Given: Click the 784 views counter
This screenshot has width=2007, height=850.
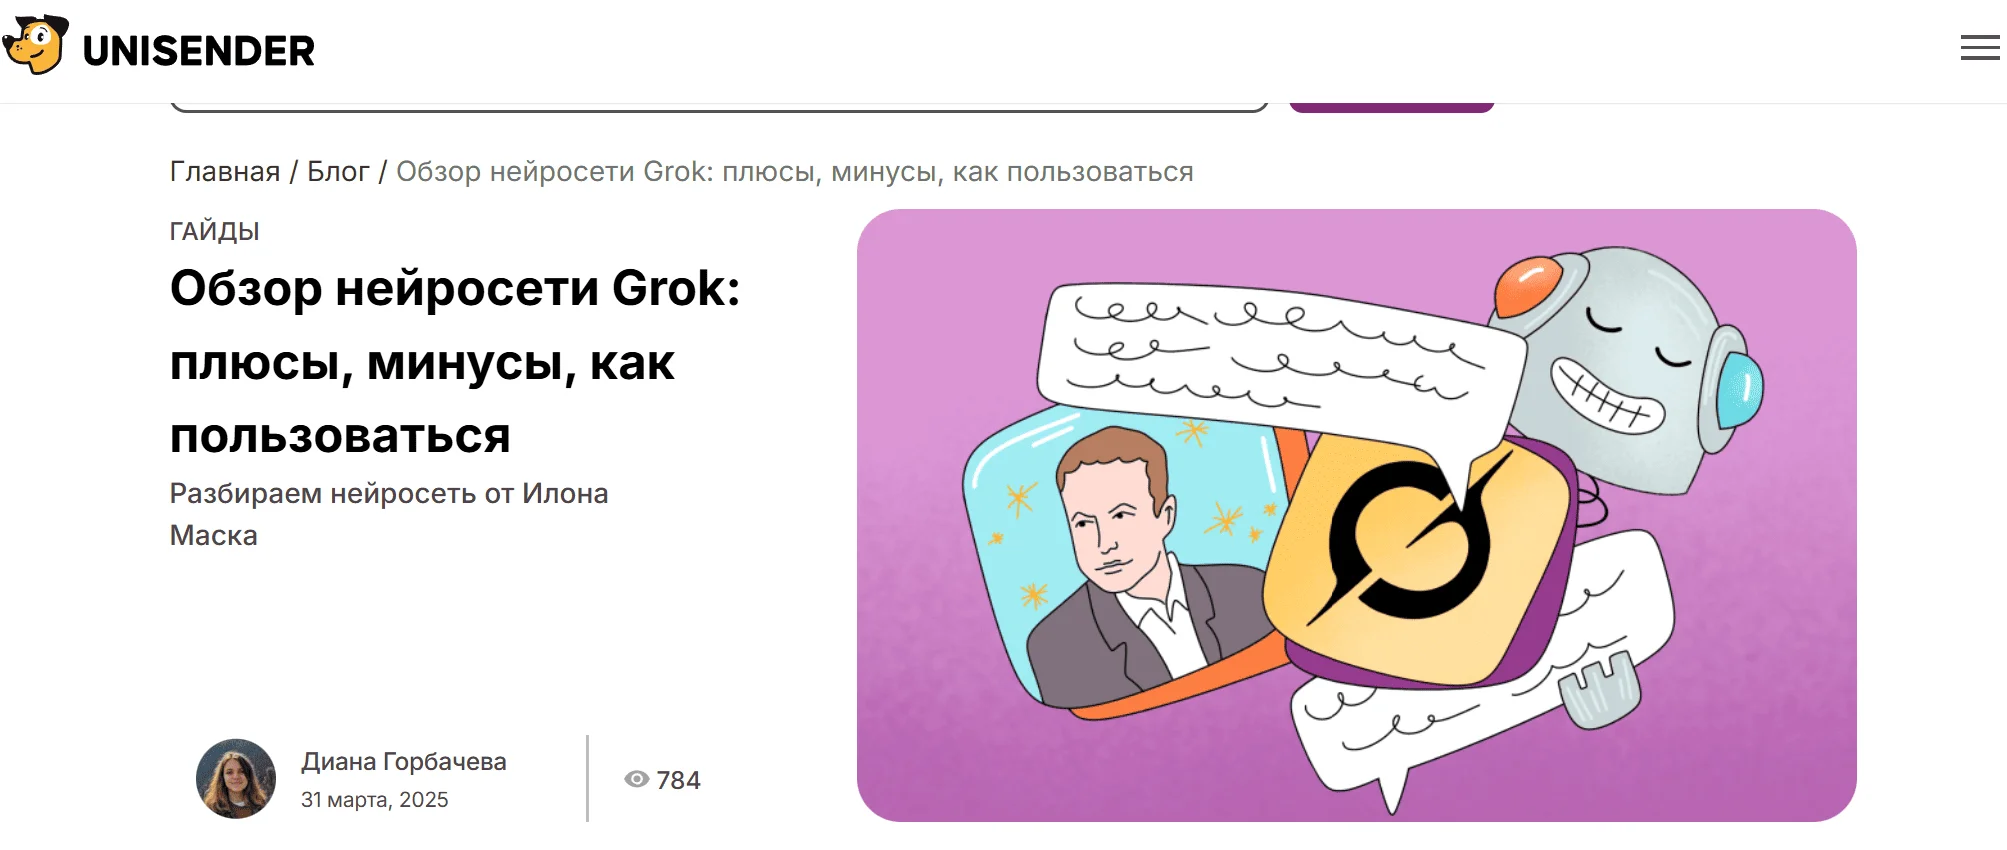Looking at the screenshot, I should (x=678, y=780).
